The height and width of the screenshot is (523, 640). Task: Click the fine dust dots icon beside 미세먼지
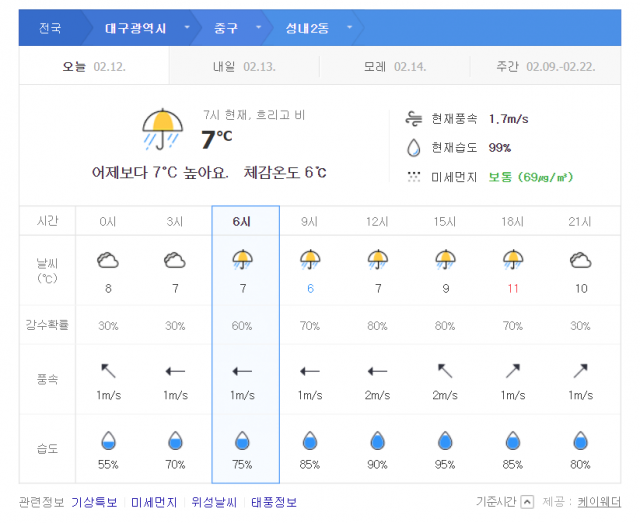(413, 177)
